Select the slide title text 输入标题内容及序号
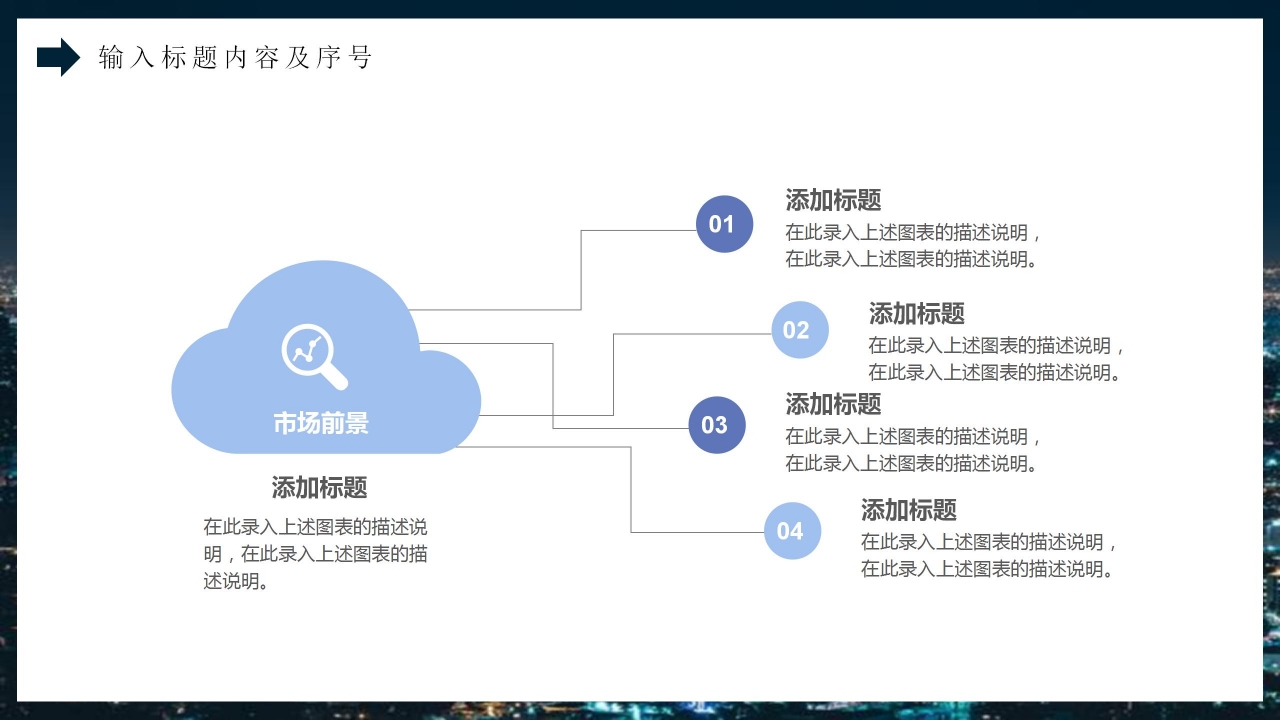Image resolution: width=1280 pixels, height=720 pixels. (x=235, y=58)
